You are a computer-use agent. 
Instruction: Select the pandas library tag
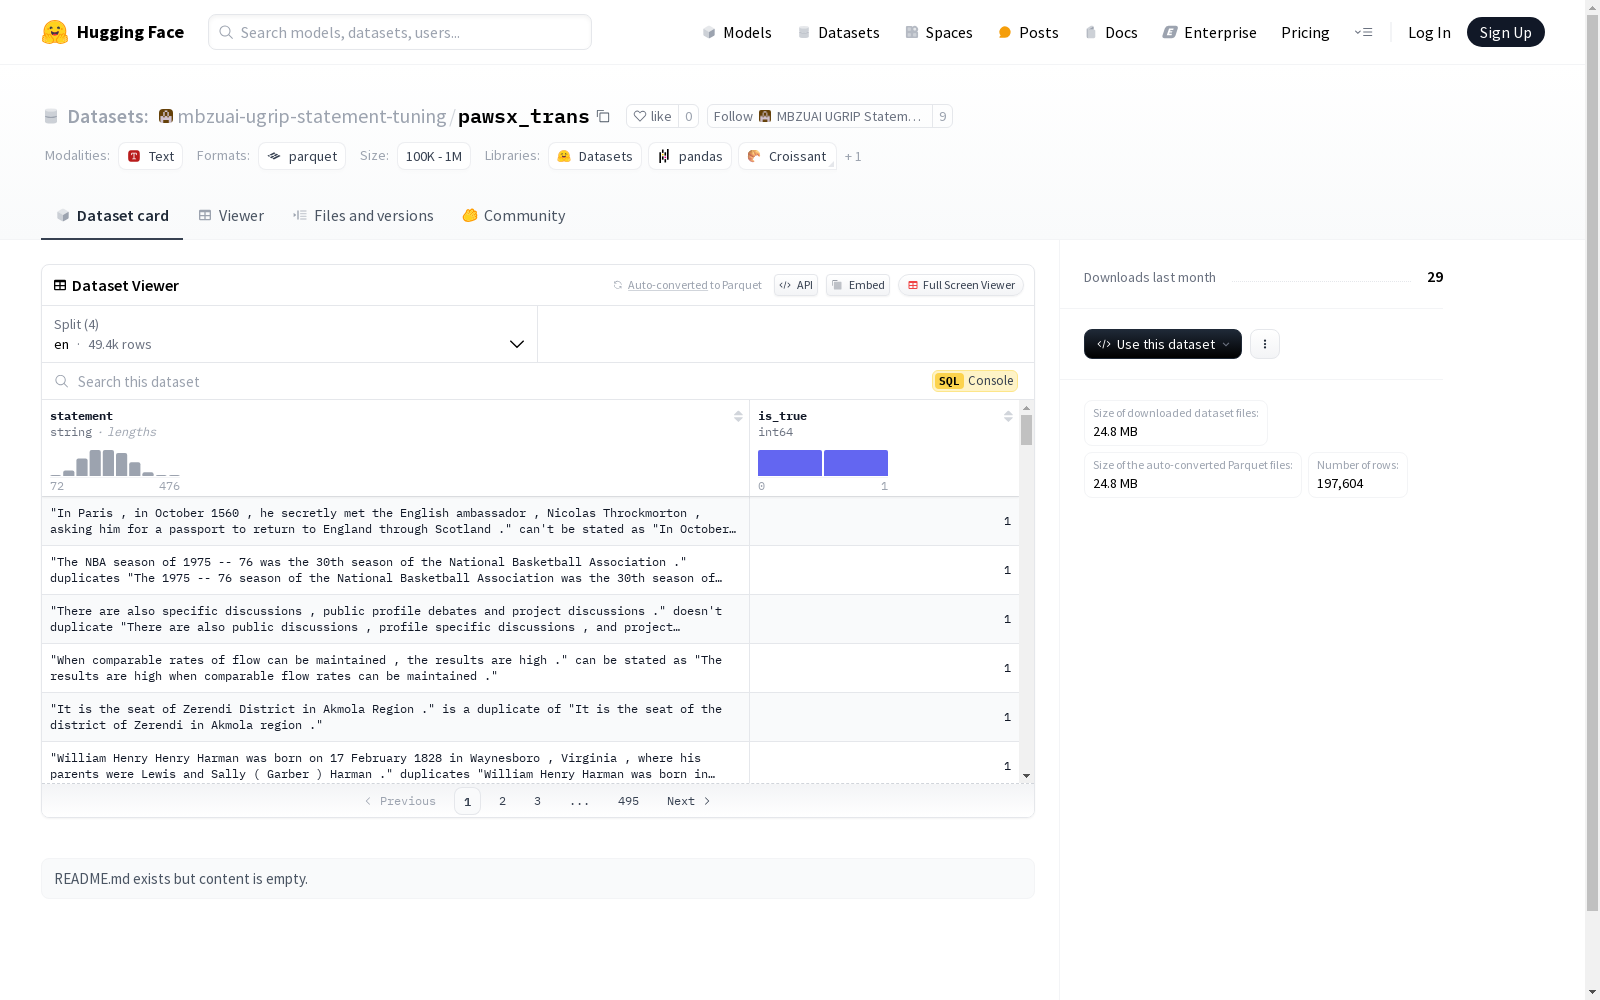pos(690,156)
